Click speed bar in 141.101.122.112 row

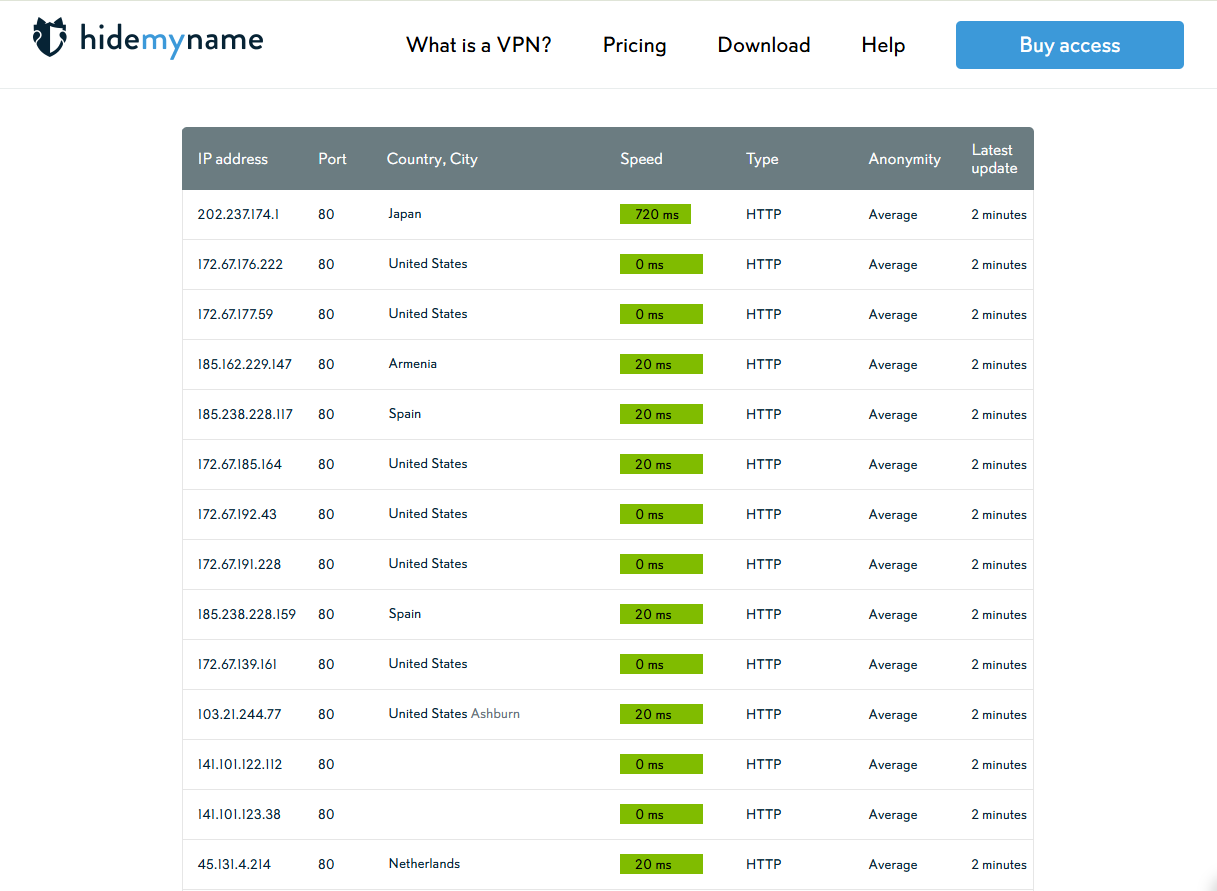[x=661, y=764]
